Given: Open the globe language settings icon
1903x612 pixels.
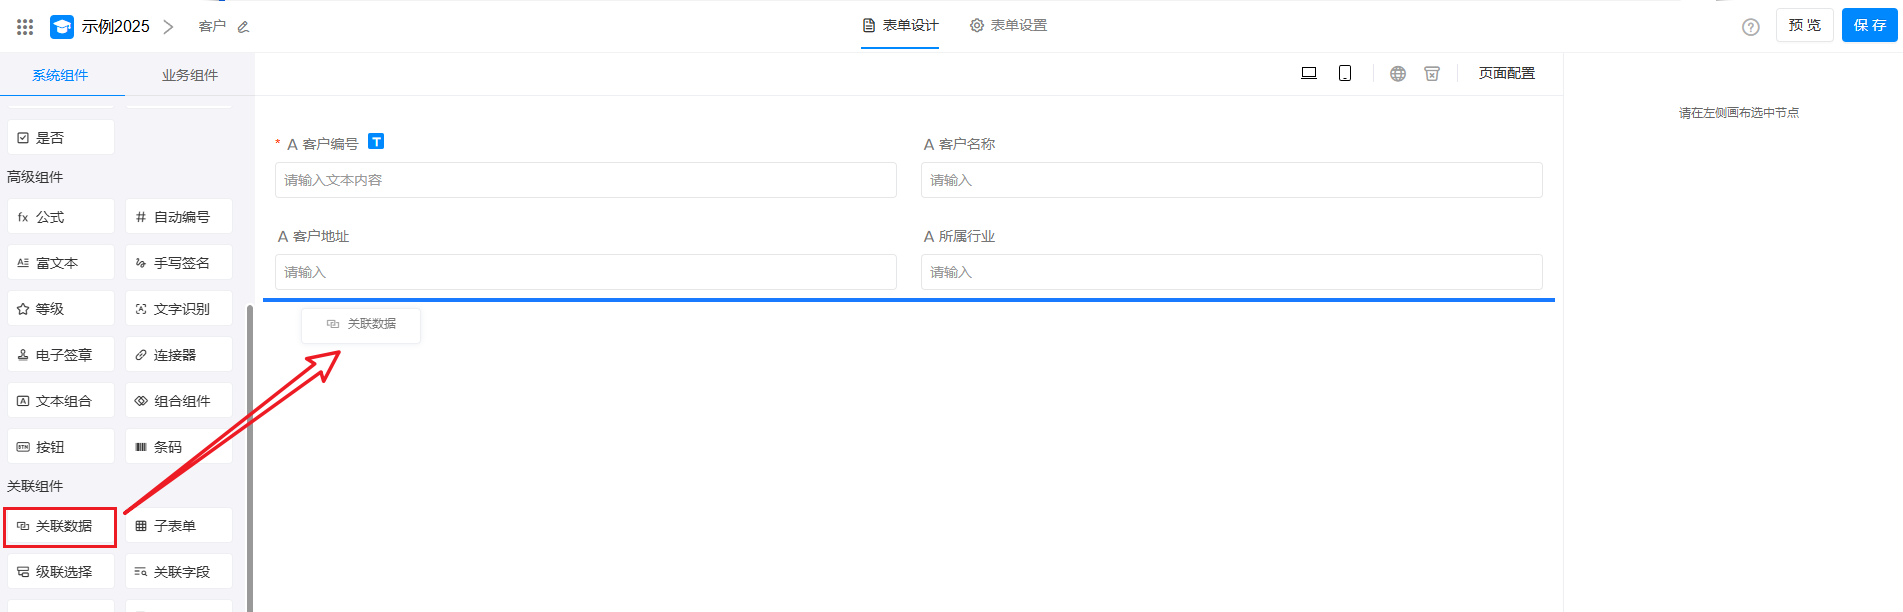Looking at the screenshot, I should 1398,73.
